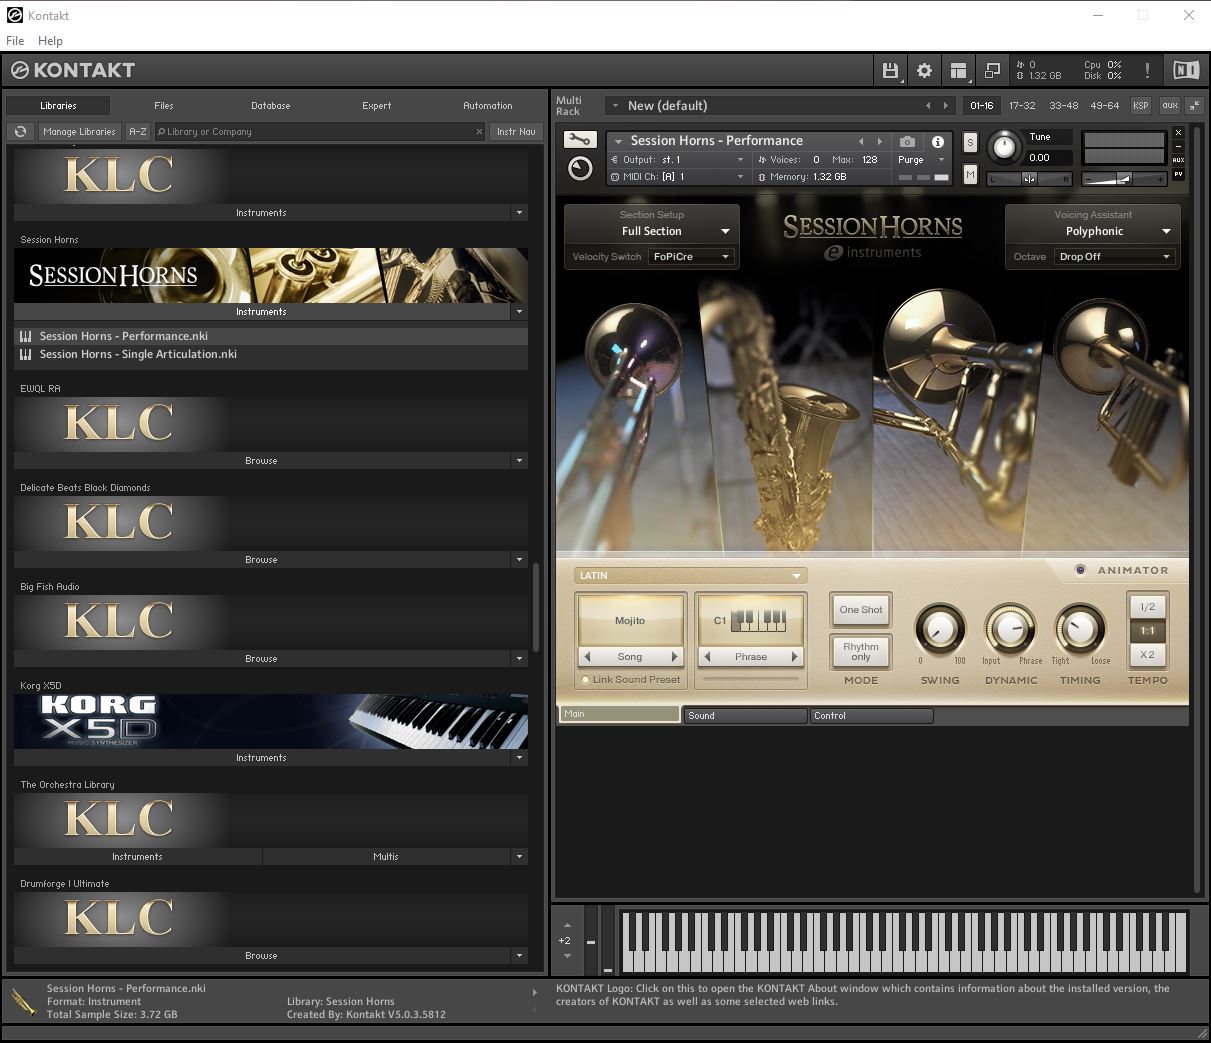Enable Link Sound Preset option
Image resolution: width=1211 pixels, height=1043 pixels.
pyautogui.click(x=586, y=680)
